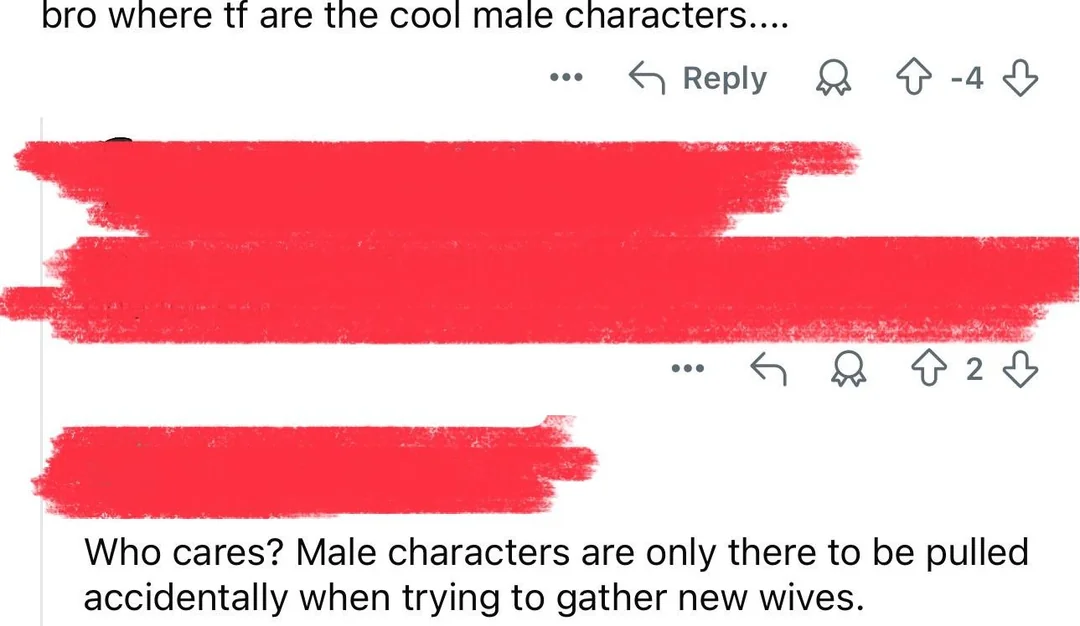Click the Reply arrow icon beside Reply label

(647, 78)
